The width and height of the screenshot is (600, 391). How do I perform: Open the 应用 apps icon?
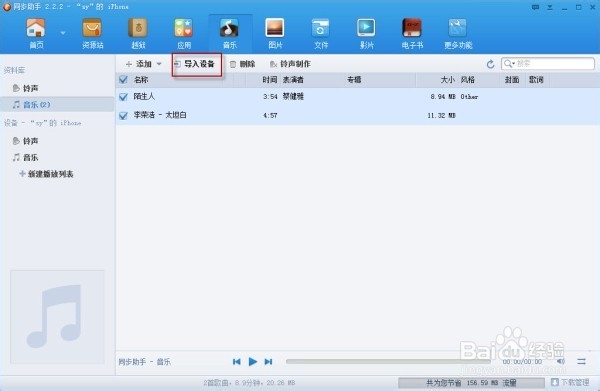pyautogui.click(x=184, y=34)
